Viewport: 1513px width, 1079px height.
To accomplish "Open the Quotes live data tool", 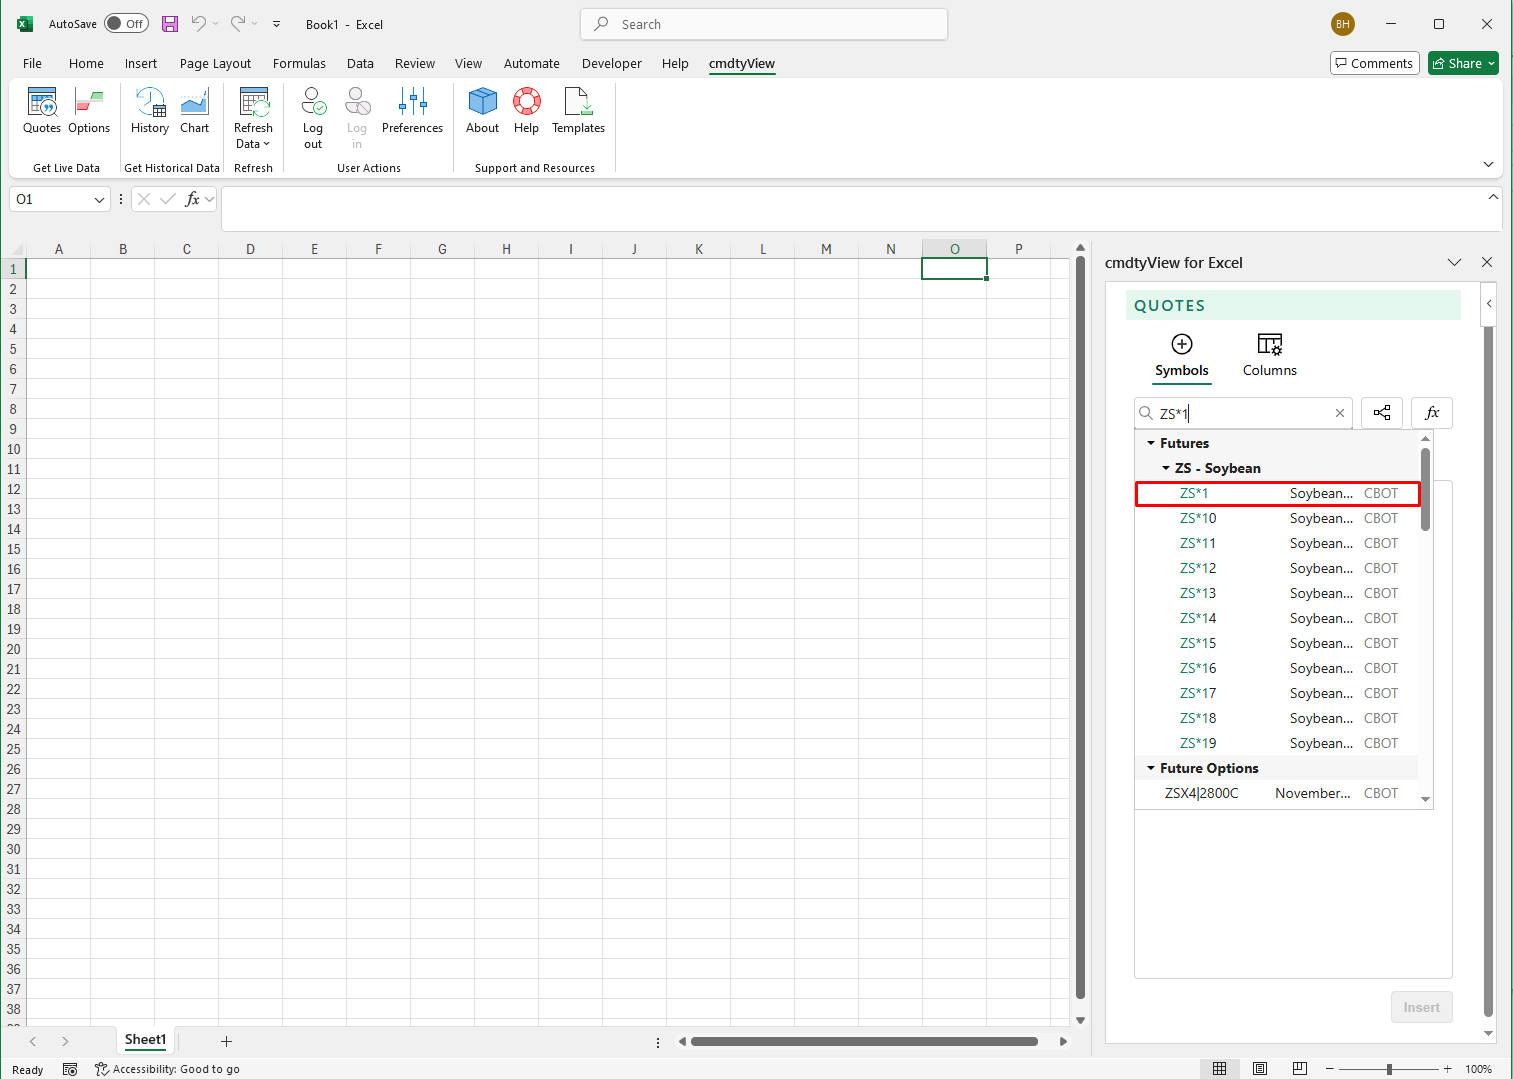I will click(42, 110).
